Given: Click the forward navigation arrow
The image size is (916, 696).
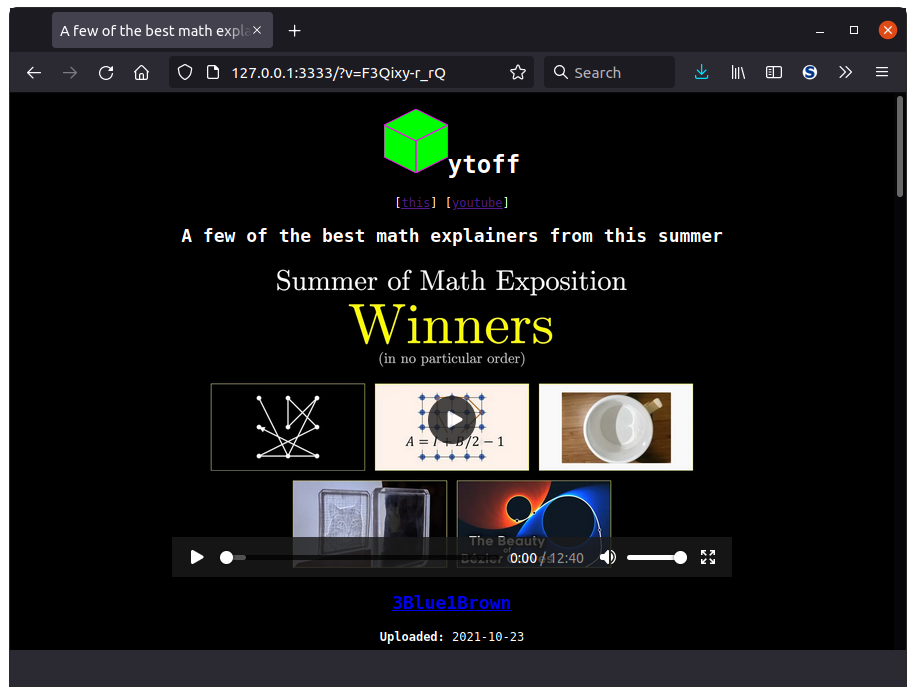Looking at the screenshot, I should pos(70,72).
